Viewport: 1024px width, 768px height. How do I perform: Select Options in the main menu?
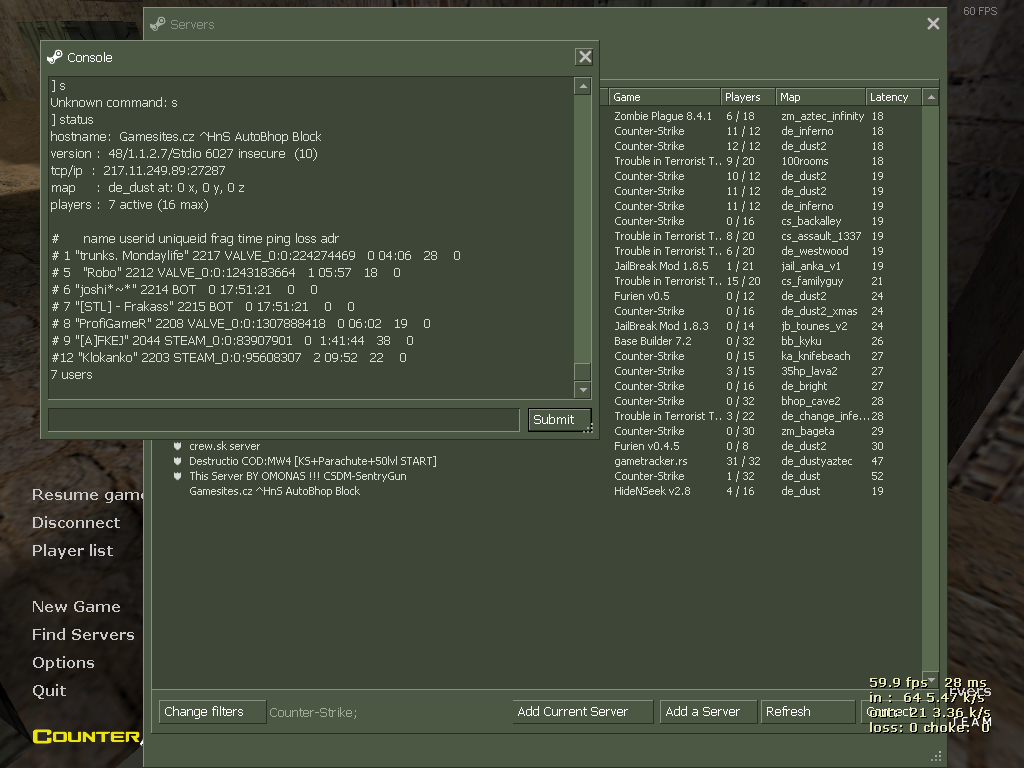63,662
